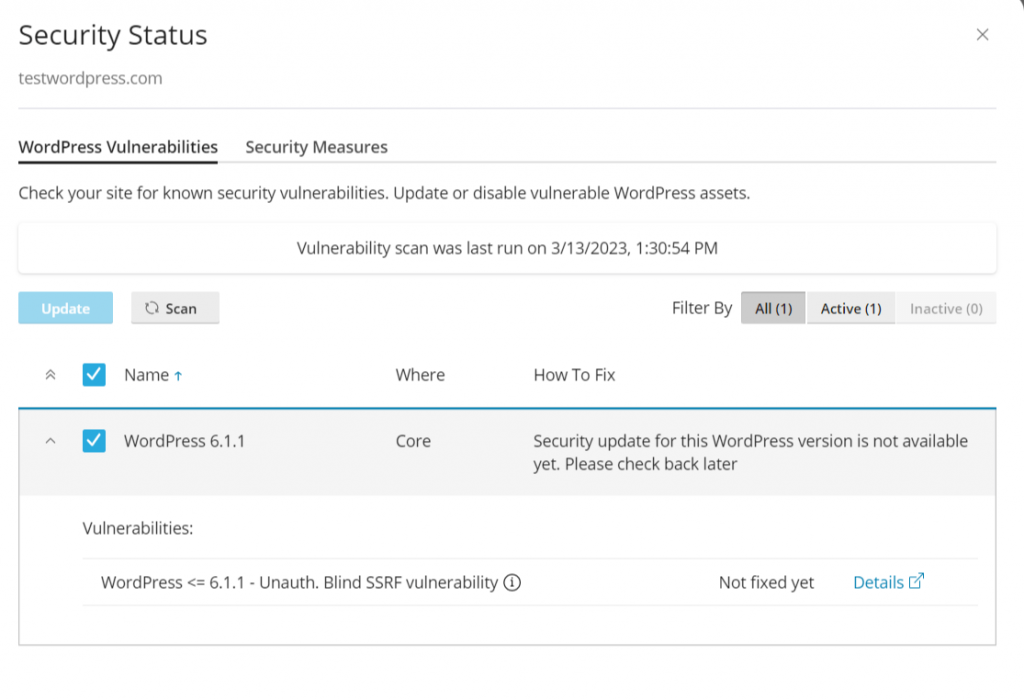Click the last scan timestamp banner

click(507, 247)
